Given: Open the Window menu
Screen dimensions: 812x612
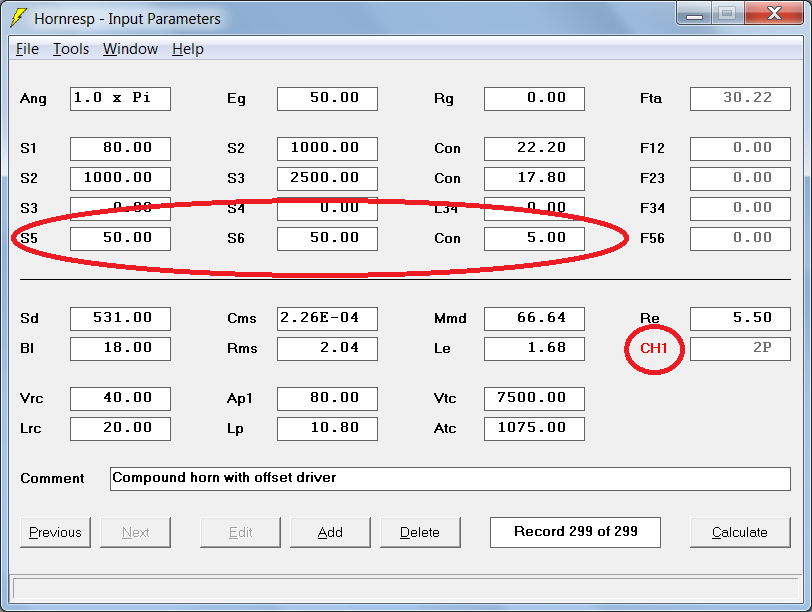Looking at the screenshot, I should pos(130,49).
